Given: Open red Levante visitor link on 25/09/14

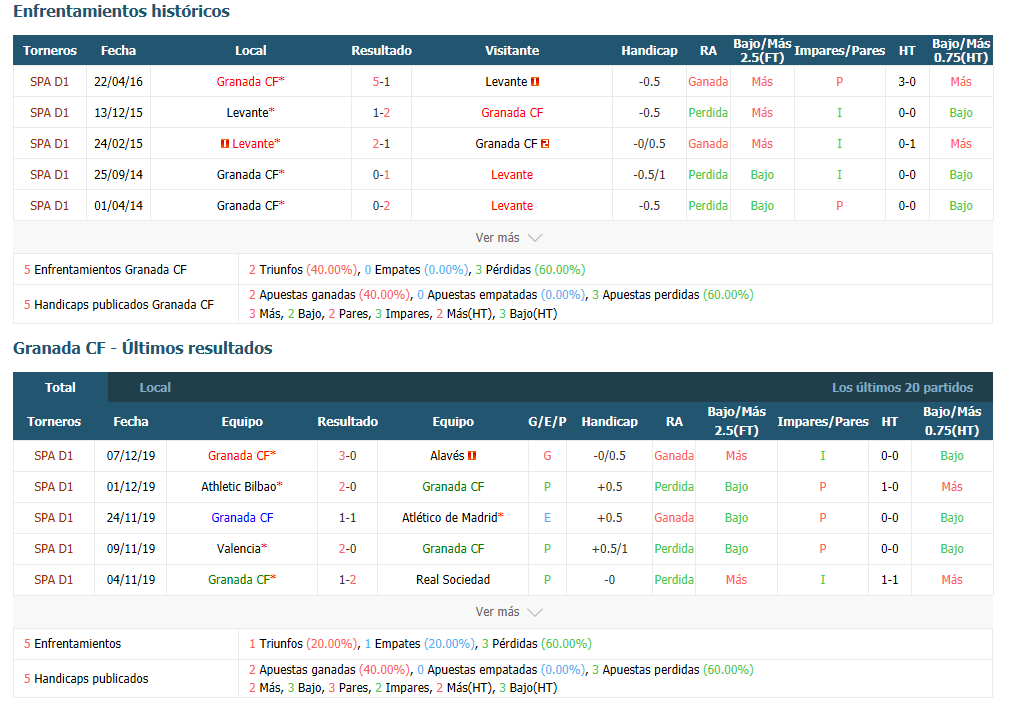Looking at the screenshot, I should (x=512, y=175).
